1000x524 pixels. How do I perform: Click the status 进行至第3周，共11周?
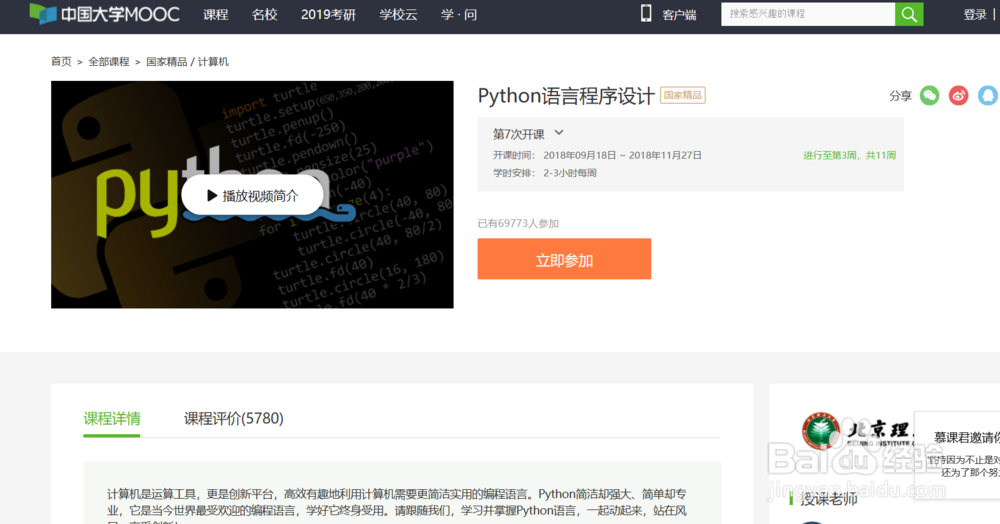[849, 156]
